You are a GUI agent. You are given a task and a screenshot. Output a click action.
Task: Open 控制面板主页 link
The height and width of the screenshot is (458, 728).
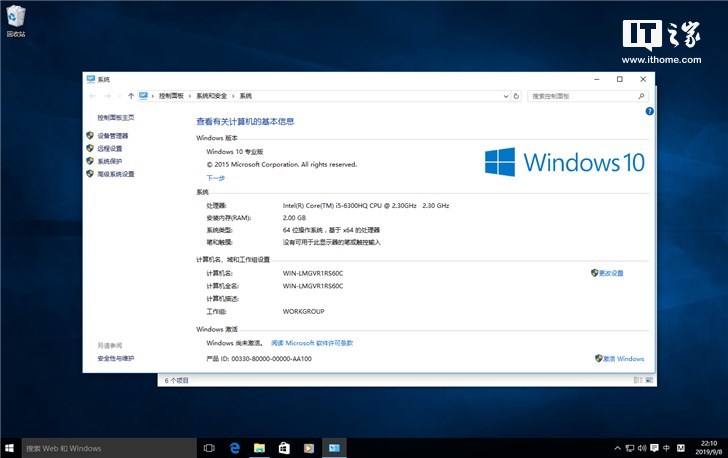pos(116,118)
